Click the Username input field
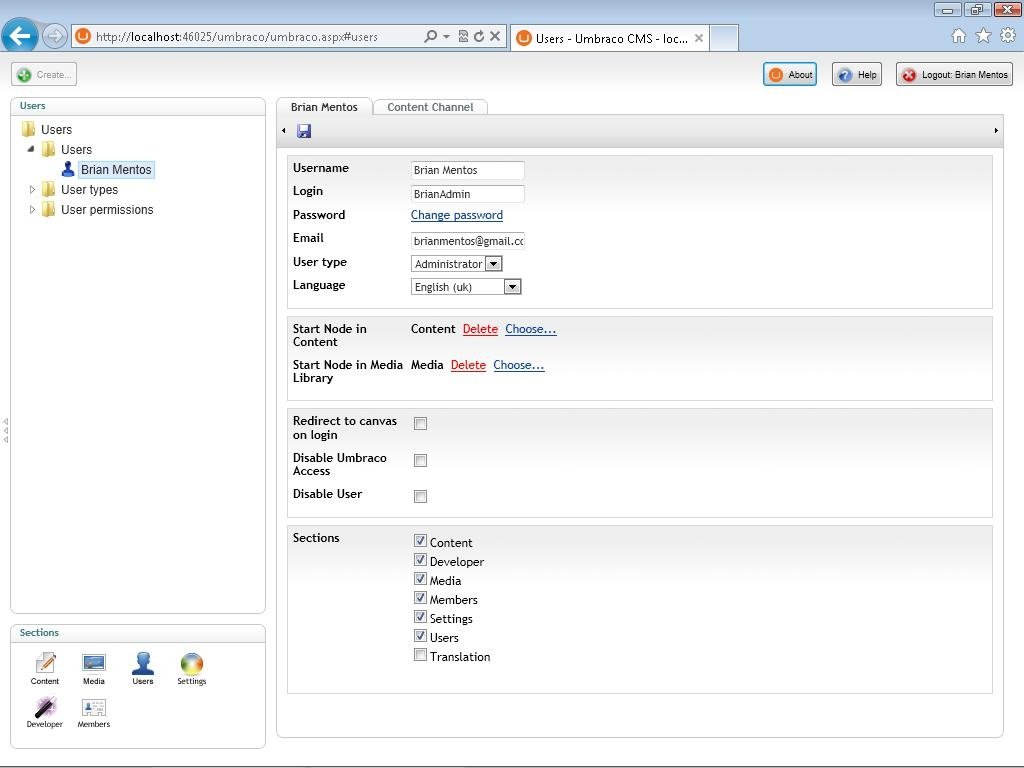Image resolution: width=1024 pixels, height=768 pixels. (x=468, y=170)
